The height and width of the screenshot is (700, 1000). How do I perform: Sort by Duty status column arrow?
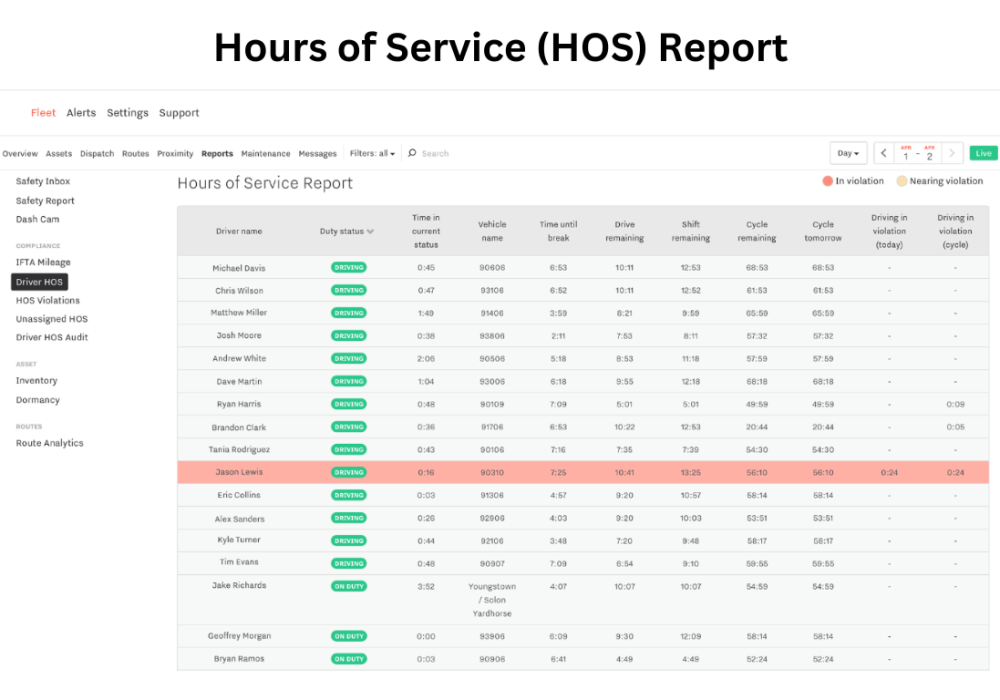370,232
